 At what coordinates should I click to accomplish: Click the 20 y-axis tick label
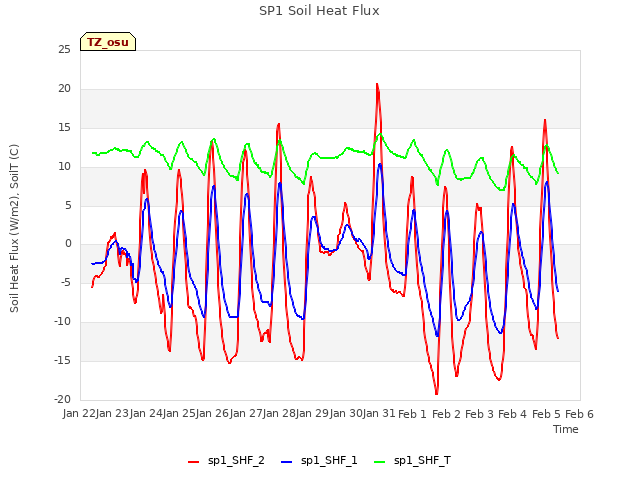pos(64,89)
